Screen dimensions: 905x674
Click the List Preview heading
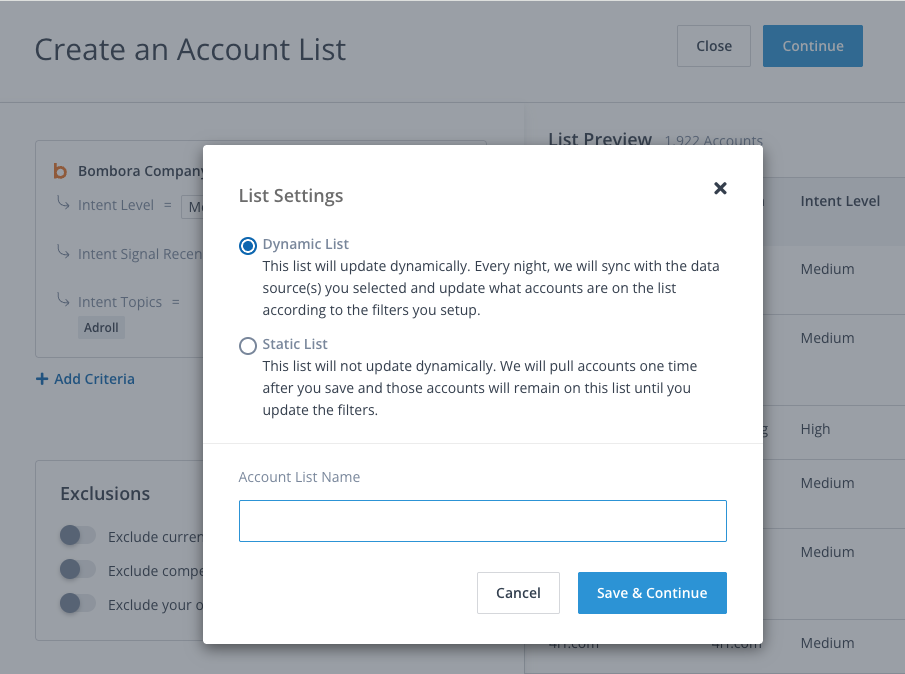tap(600, 140)
